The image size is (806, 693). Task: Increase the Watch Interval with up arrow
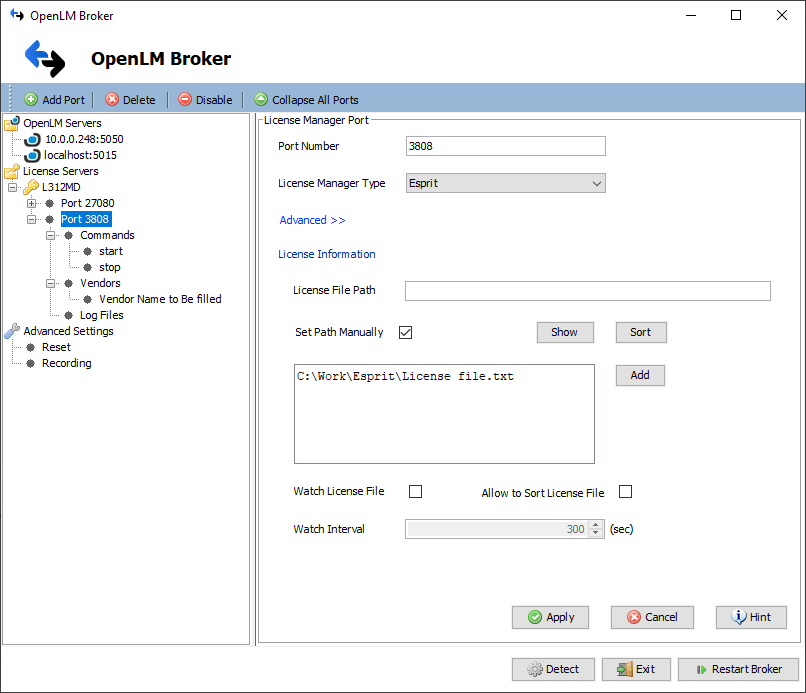click(597, 525)
